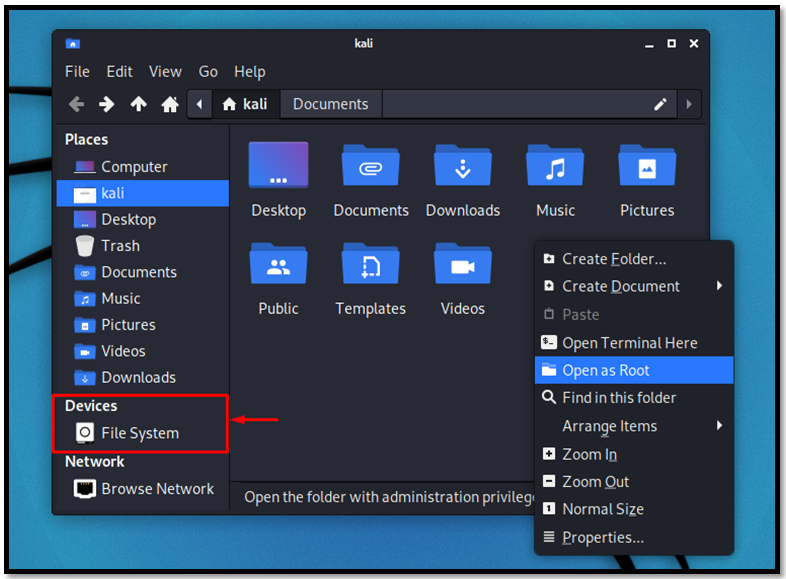Expand Create Document submenu
Image resolution: width=786 pixels, height=579 pixels.
point(634,286)
